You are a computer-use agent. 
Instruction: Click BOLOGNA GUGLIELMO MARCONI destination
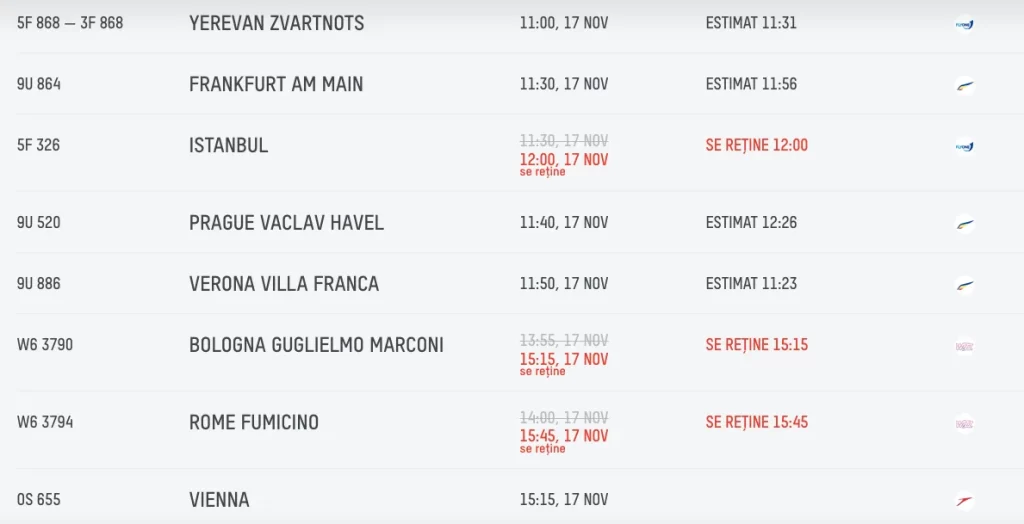[x=316, y=346]
